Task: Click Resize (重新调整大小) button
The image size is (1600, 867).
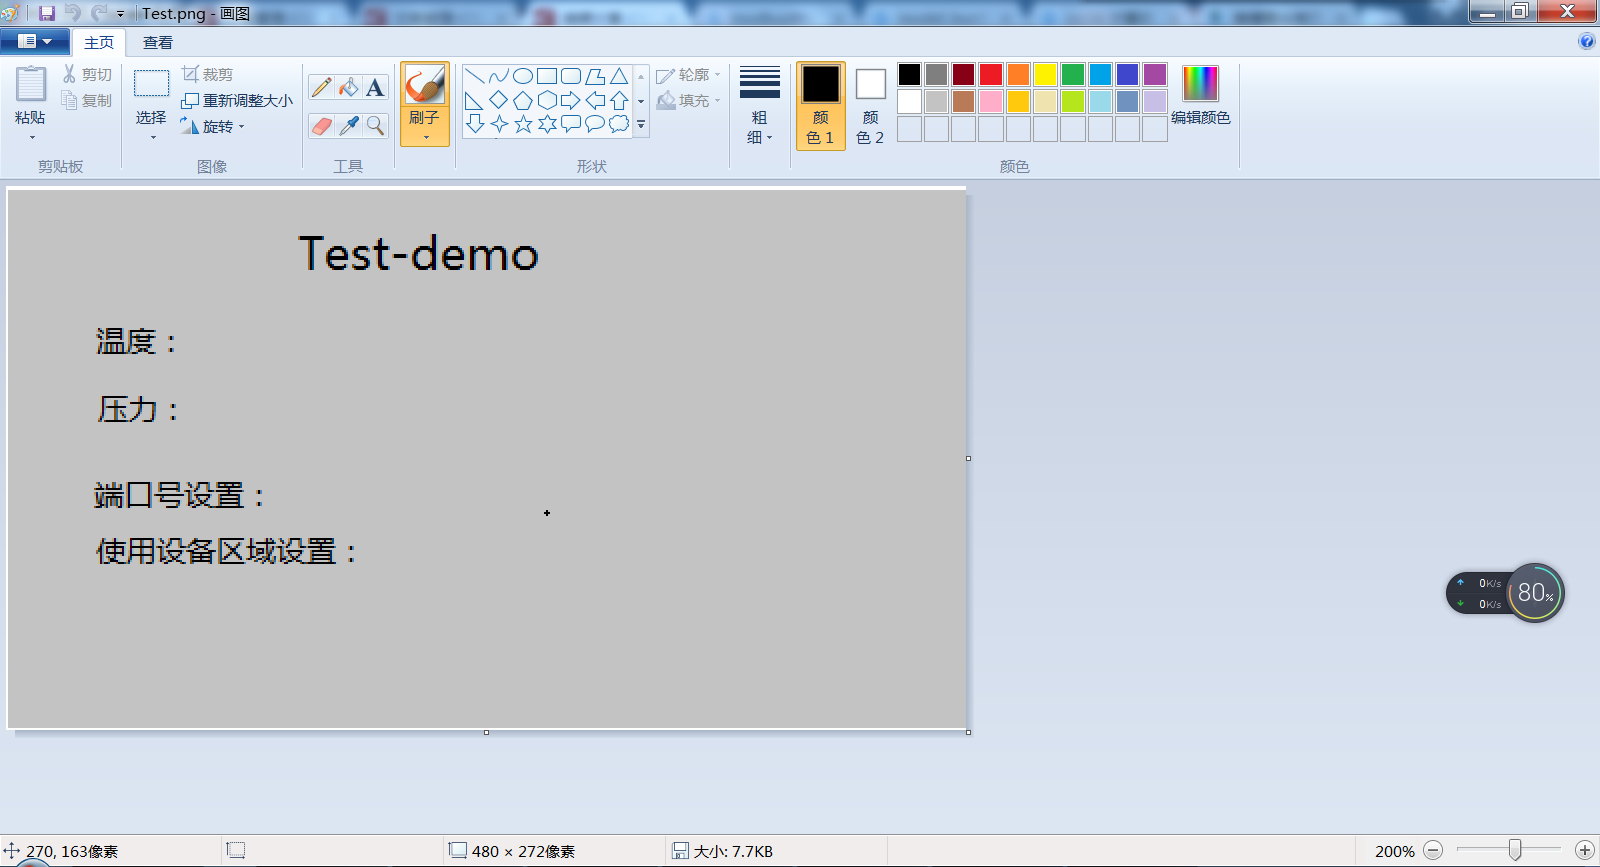Action: (237, 101)
